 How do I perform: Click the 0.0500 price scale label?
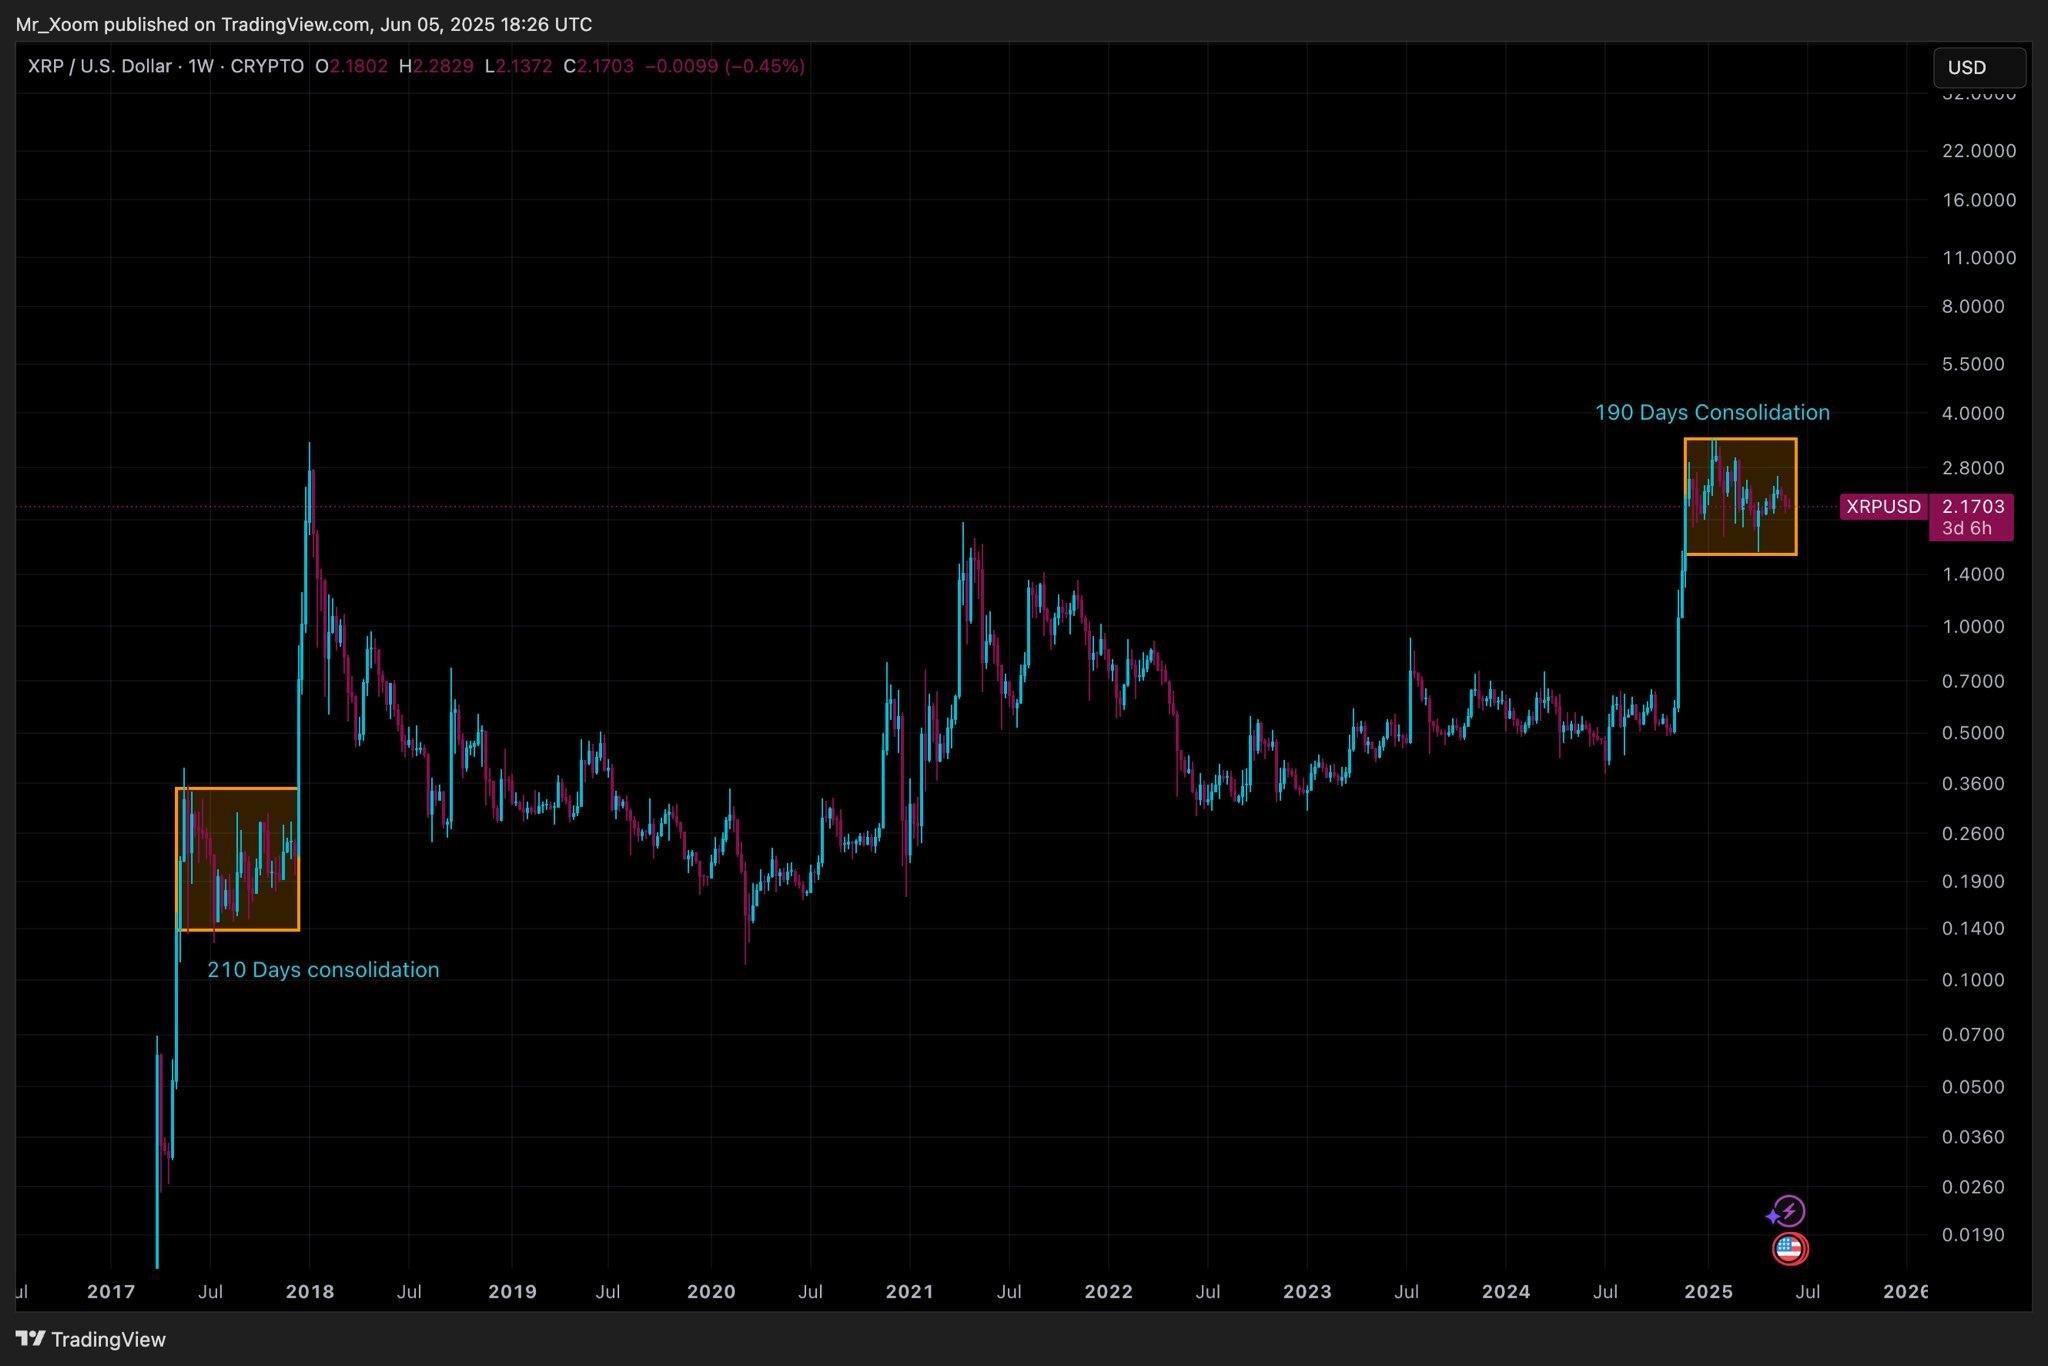click(x=1973, y=1087)
